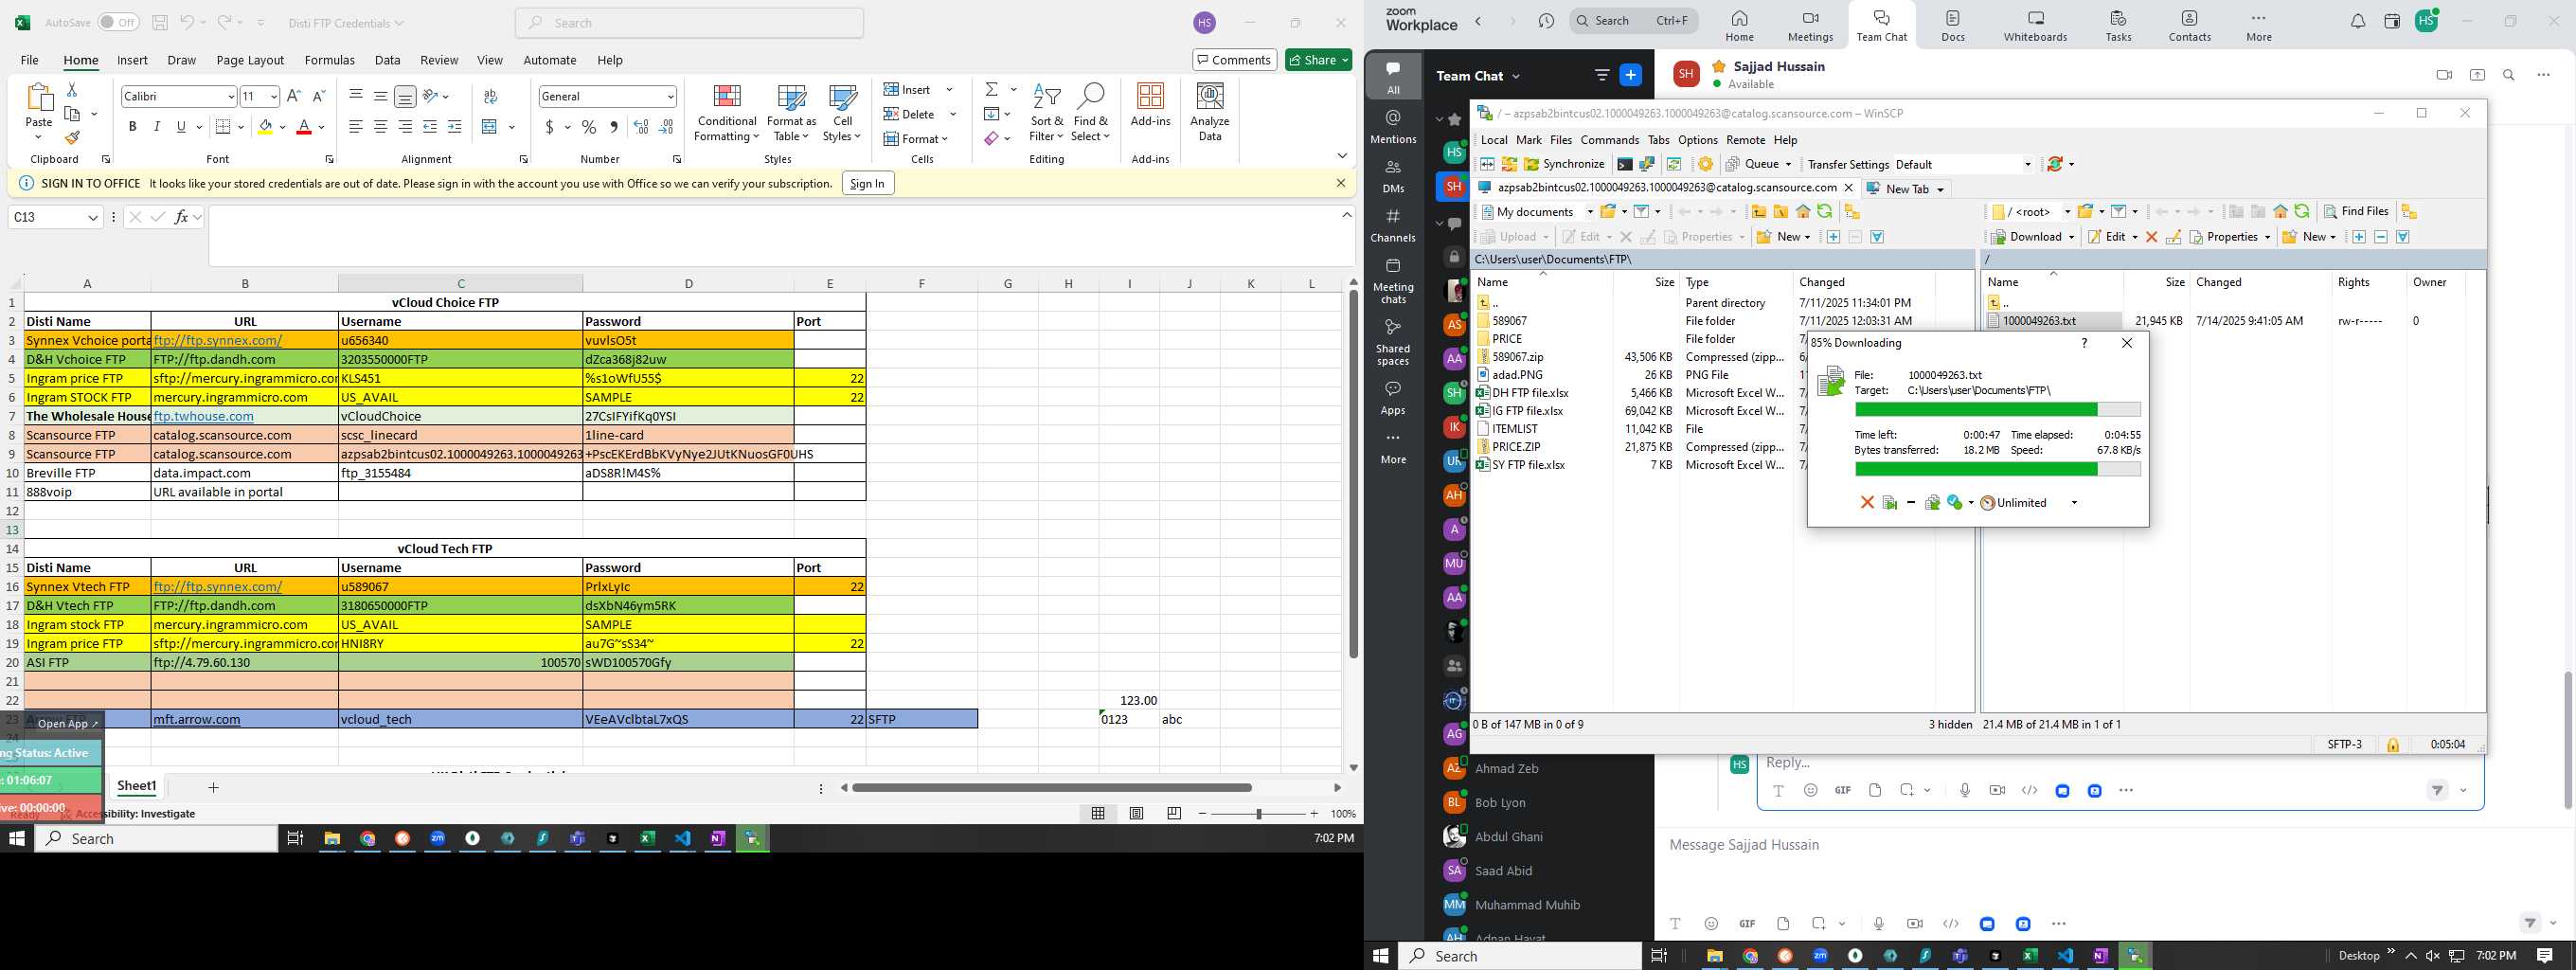Toggle Bold formatting in Excel ribbon
This screenshot has width=2576, height=970.
click(x=132, y=127)
